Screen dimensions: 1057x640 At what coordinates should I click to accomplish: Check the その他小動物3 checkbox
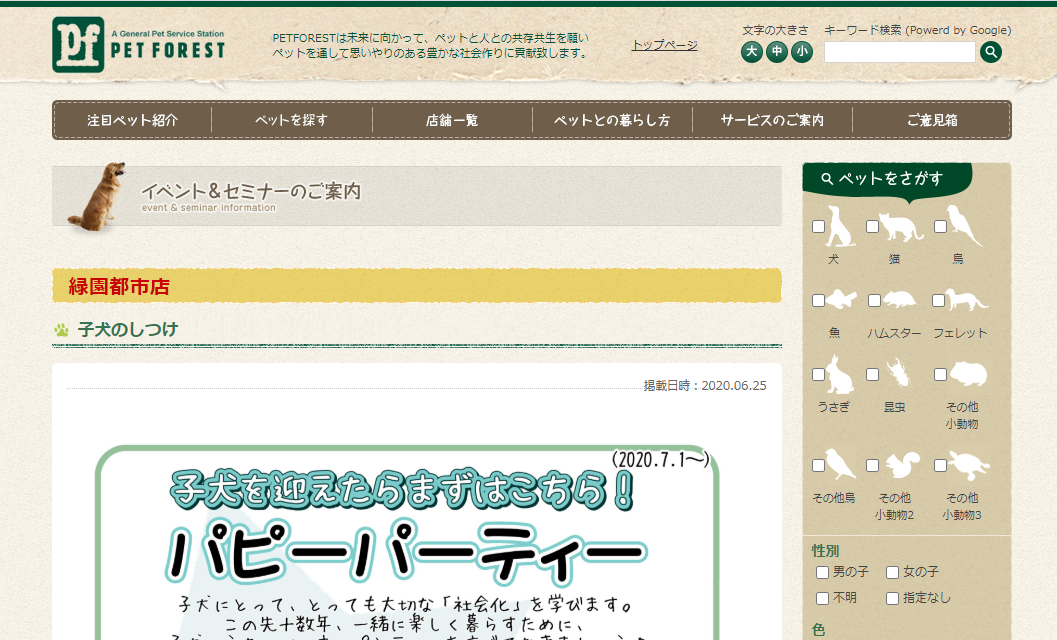[940, 465]
